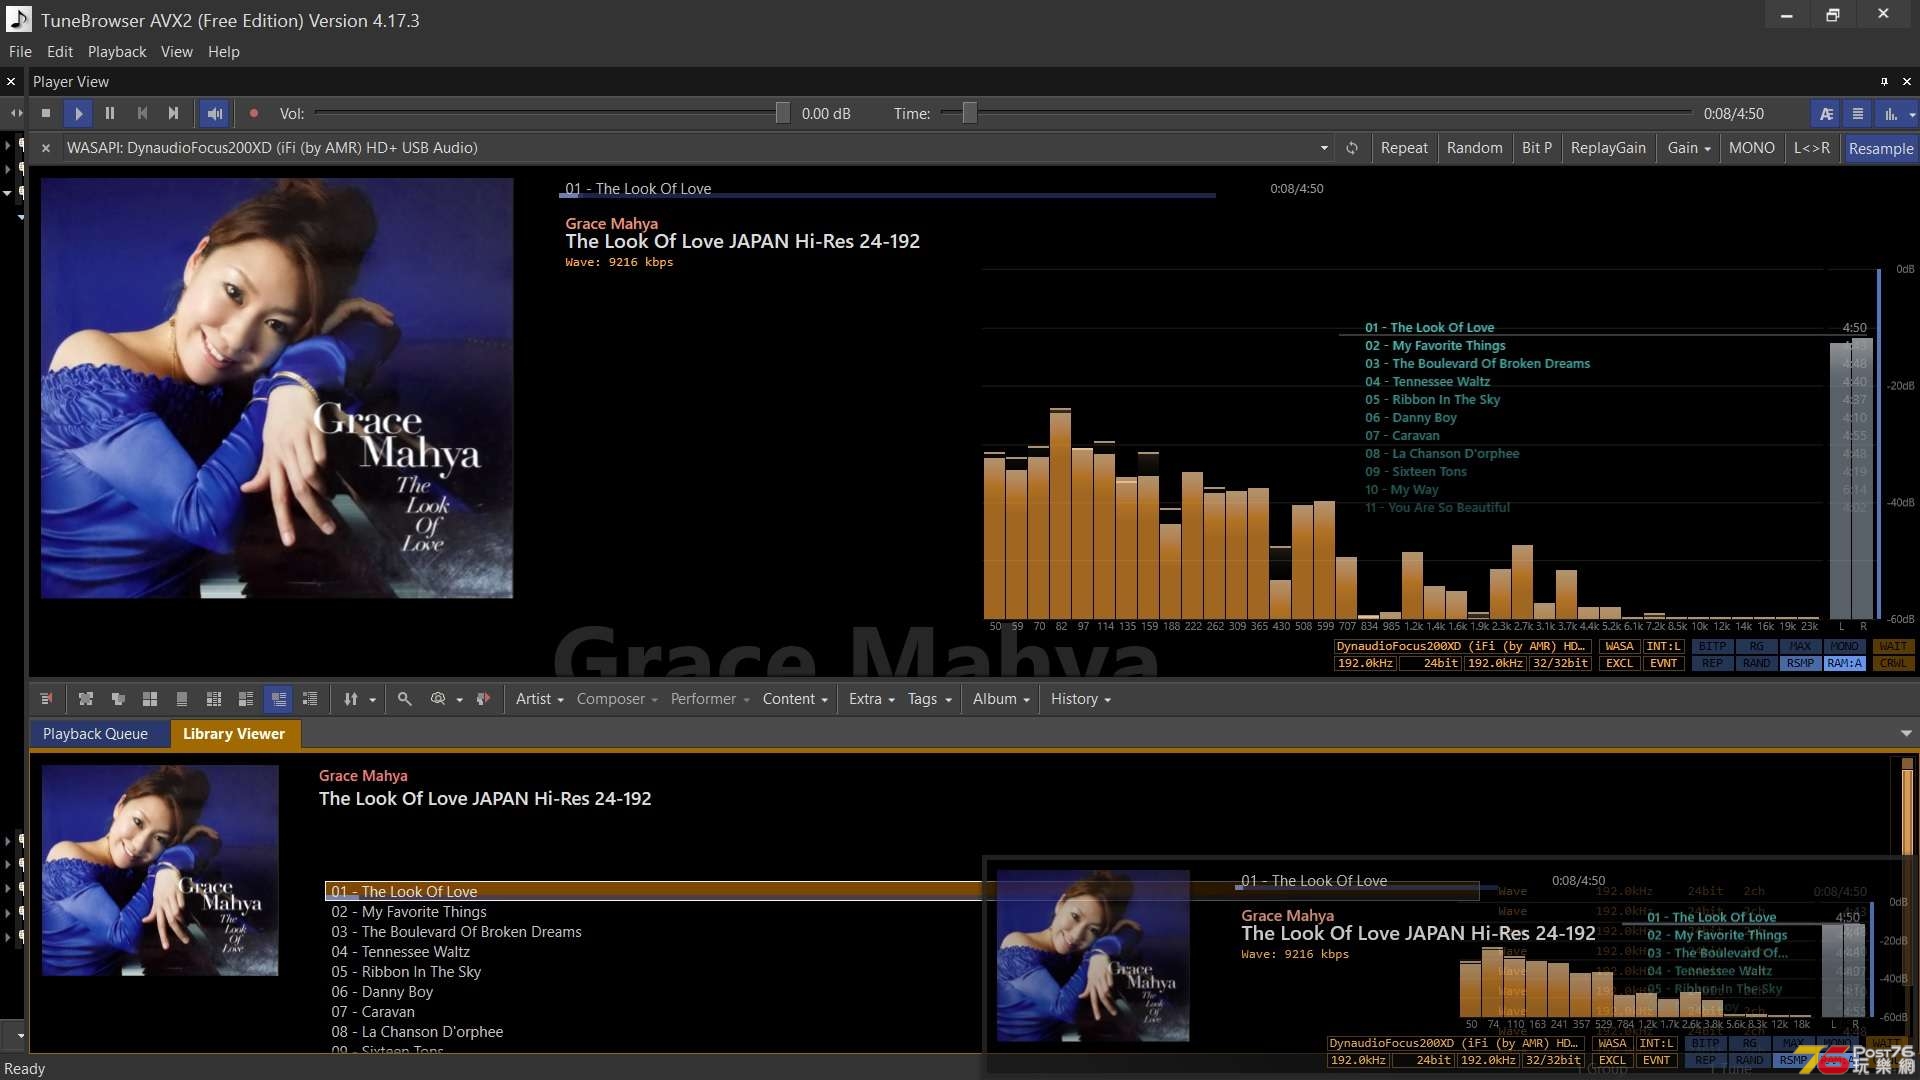Click the red arrow locate-playing icon
This screenshot has width=1920, height=1080.
[x=484, y=699]
